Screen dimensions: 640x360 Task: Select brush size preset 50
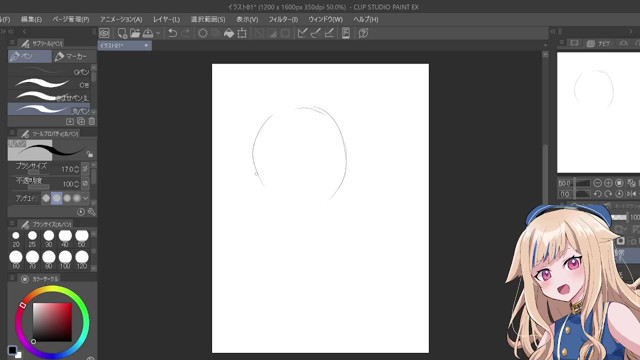[x=82, y=238]
